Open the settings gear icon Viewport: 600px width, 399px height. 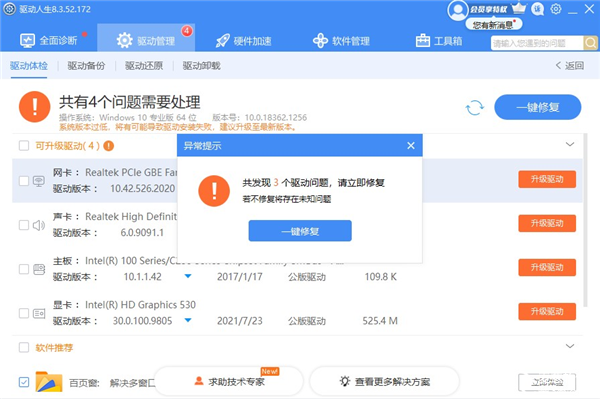point(556,9)
